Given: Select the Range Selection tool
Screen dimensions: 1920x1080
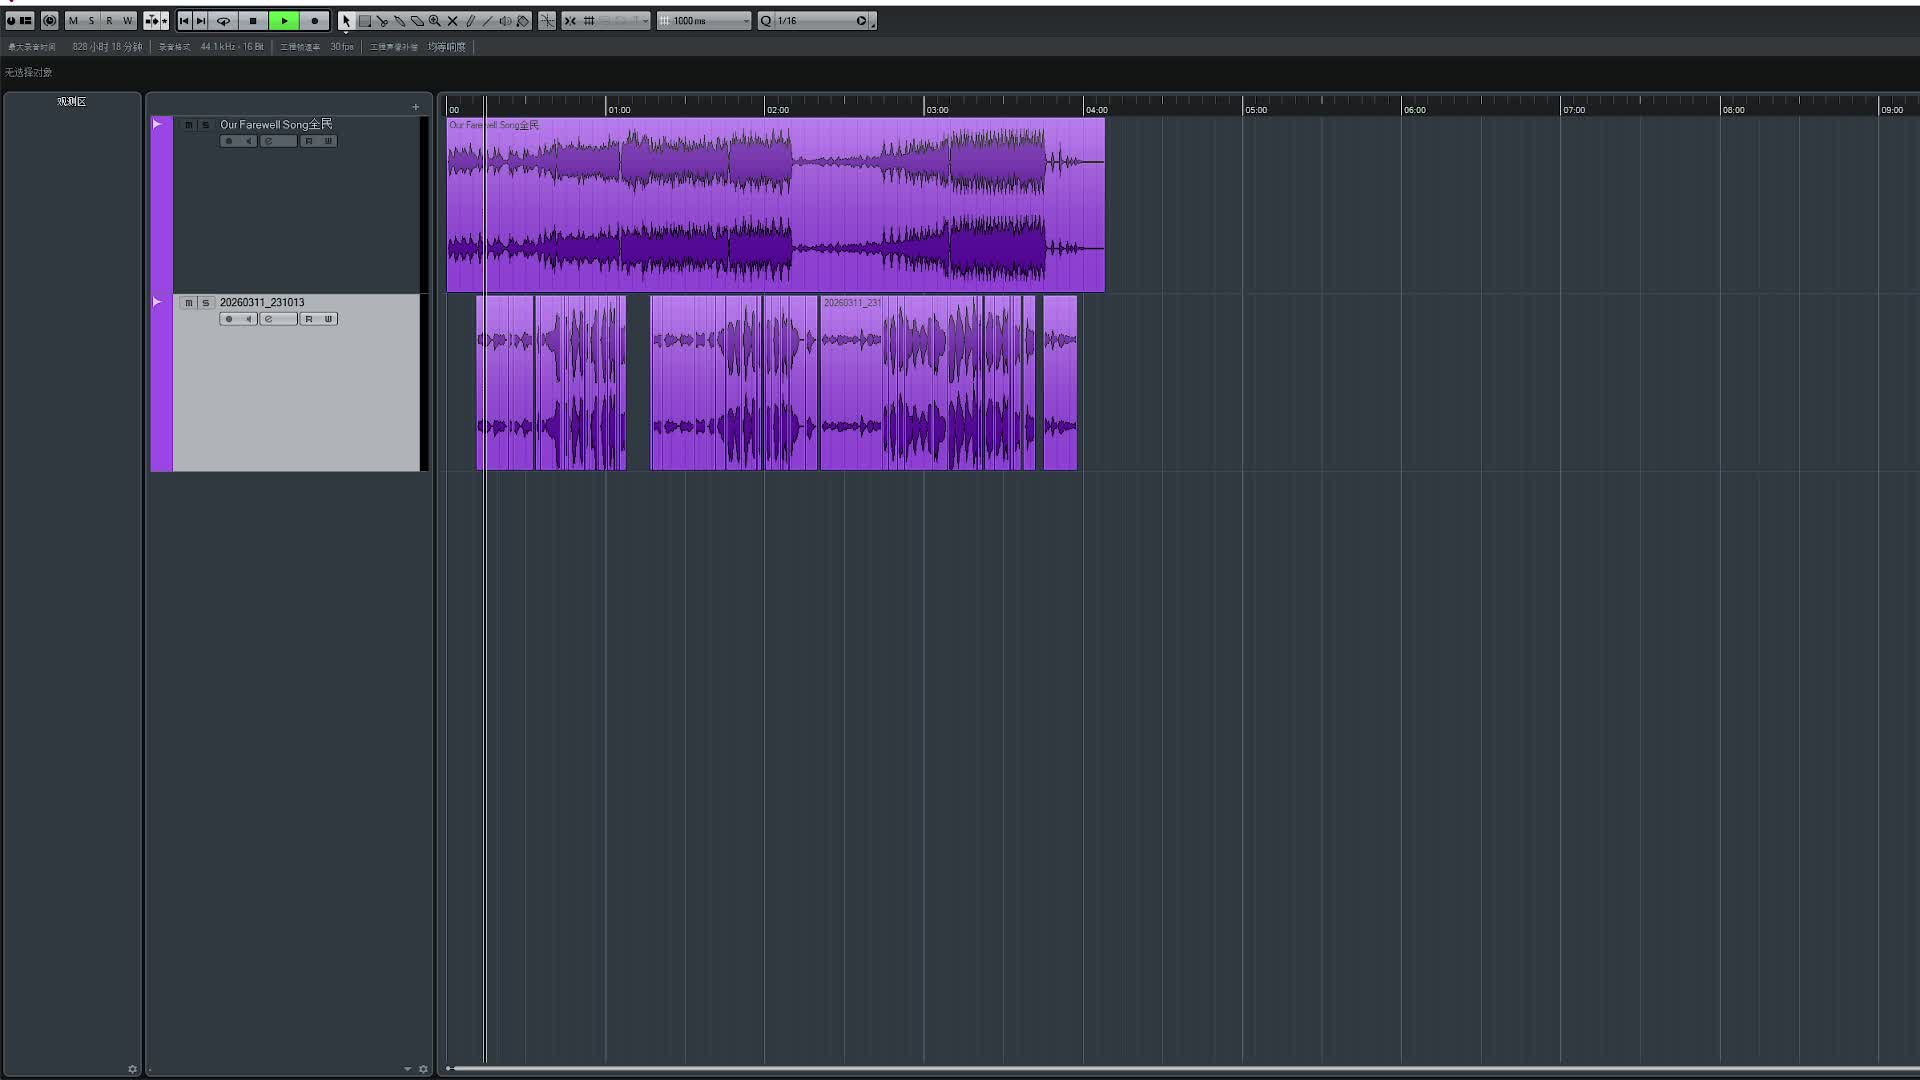Looking at the screenshot, I should 365,20.
